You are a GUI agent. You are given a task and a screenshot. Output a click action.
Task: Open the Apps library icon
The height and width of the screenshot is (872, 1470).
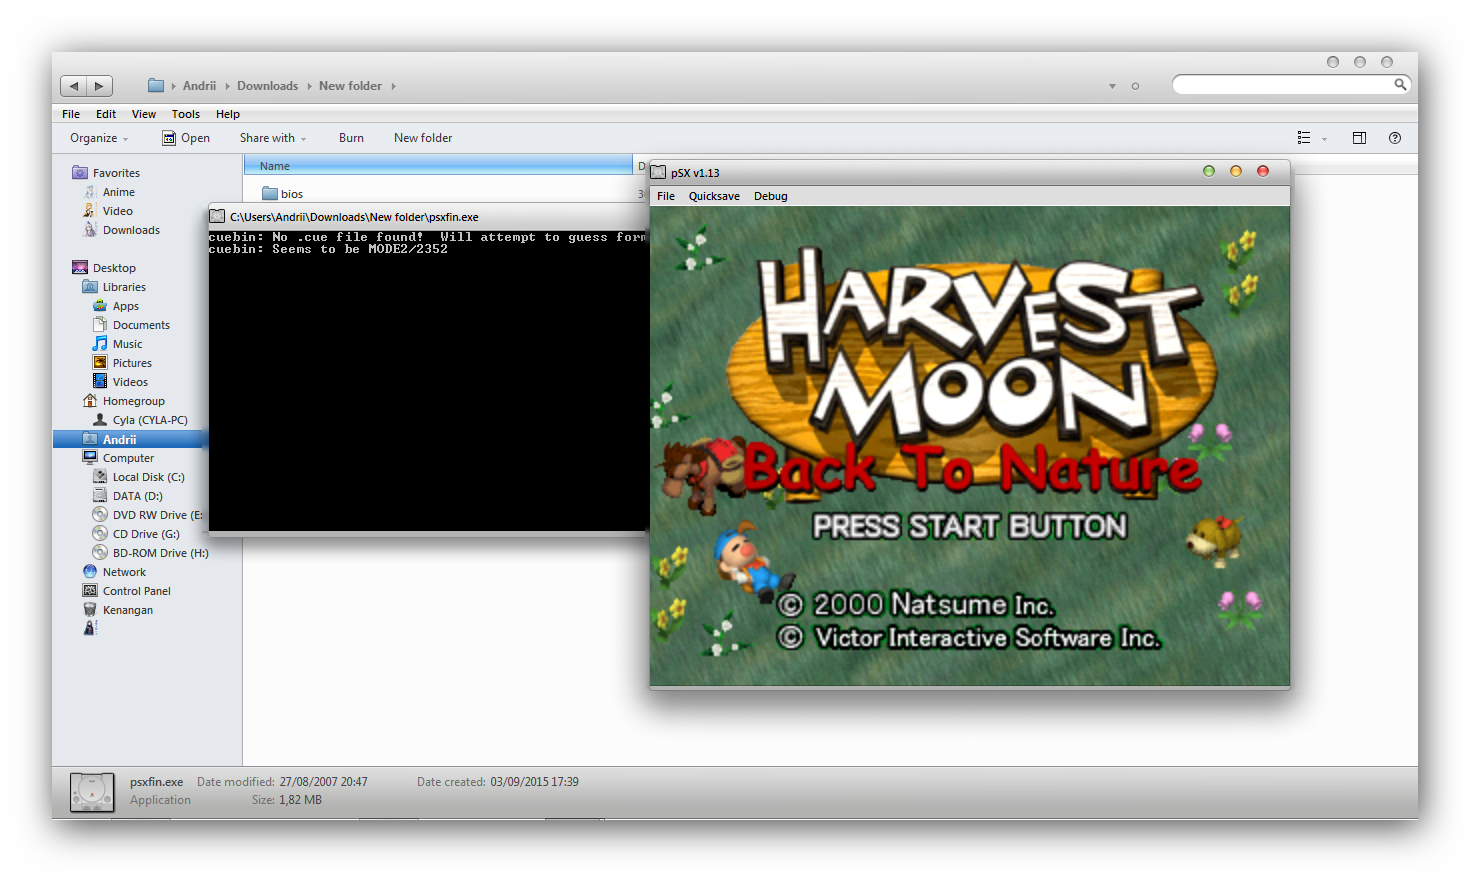100,306
